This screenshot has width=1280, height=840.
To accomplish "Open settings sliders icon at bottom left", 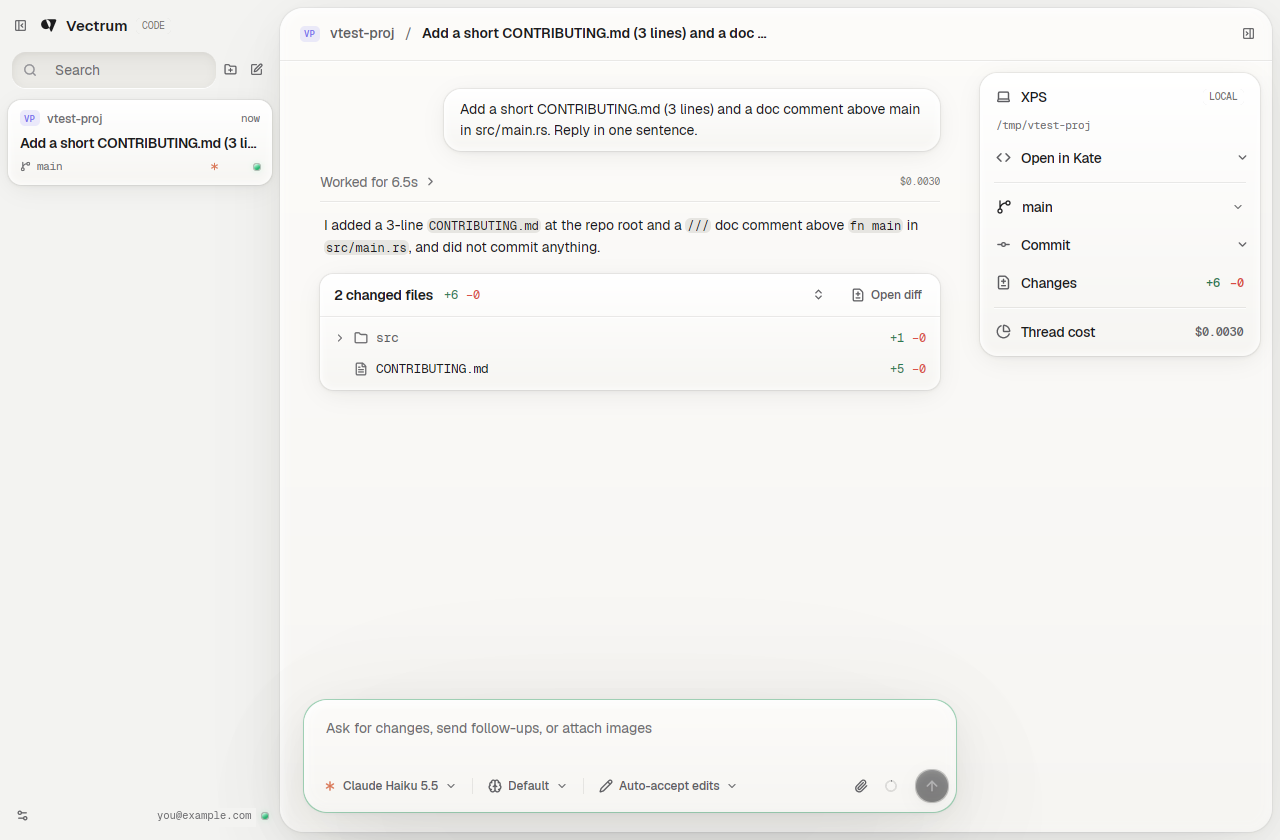I will 23,815.
